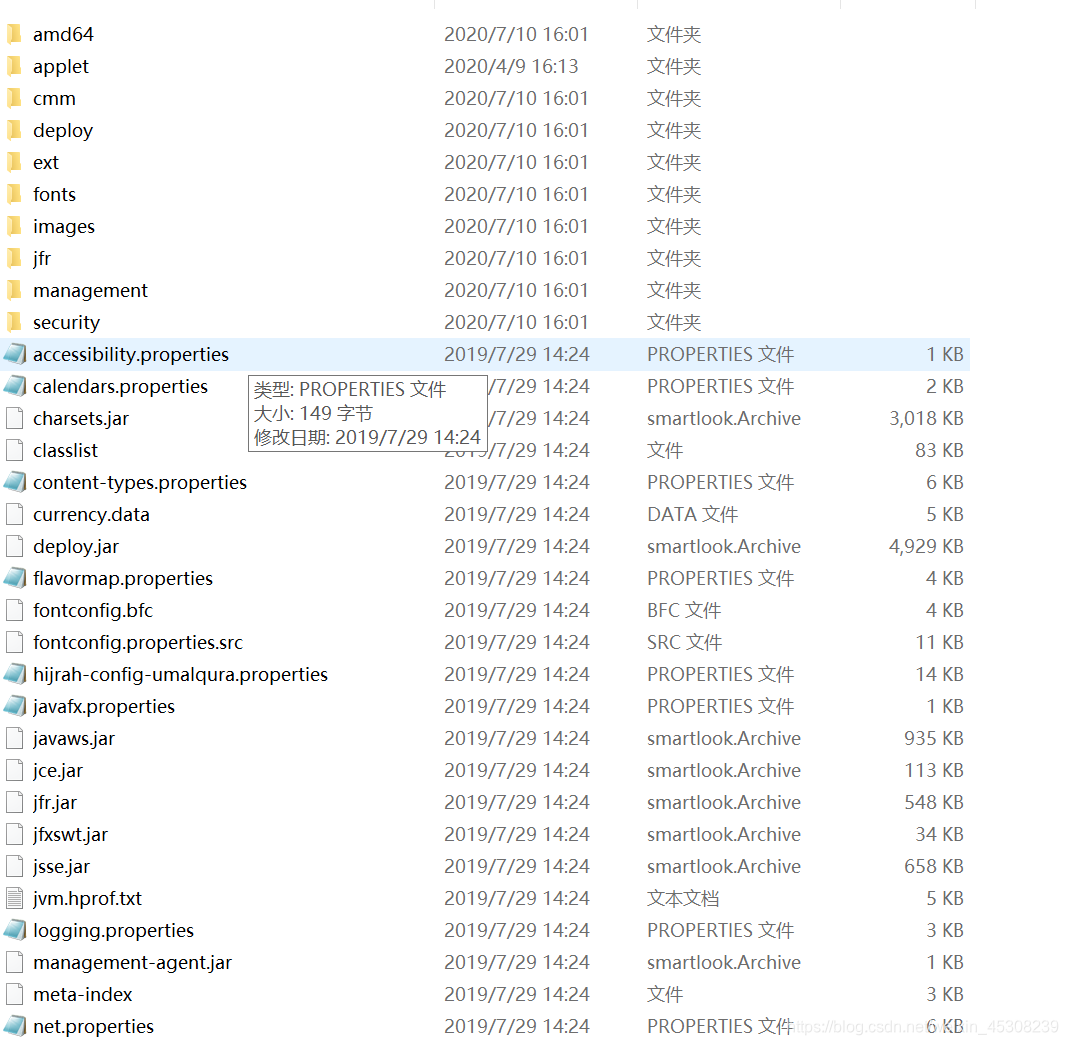1068x1045 pixels.
Task: Select file name classlist
Action: click(65, 450)
